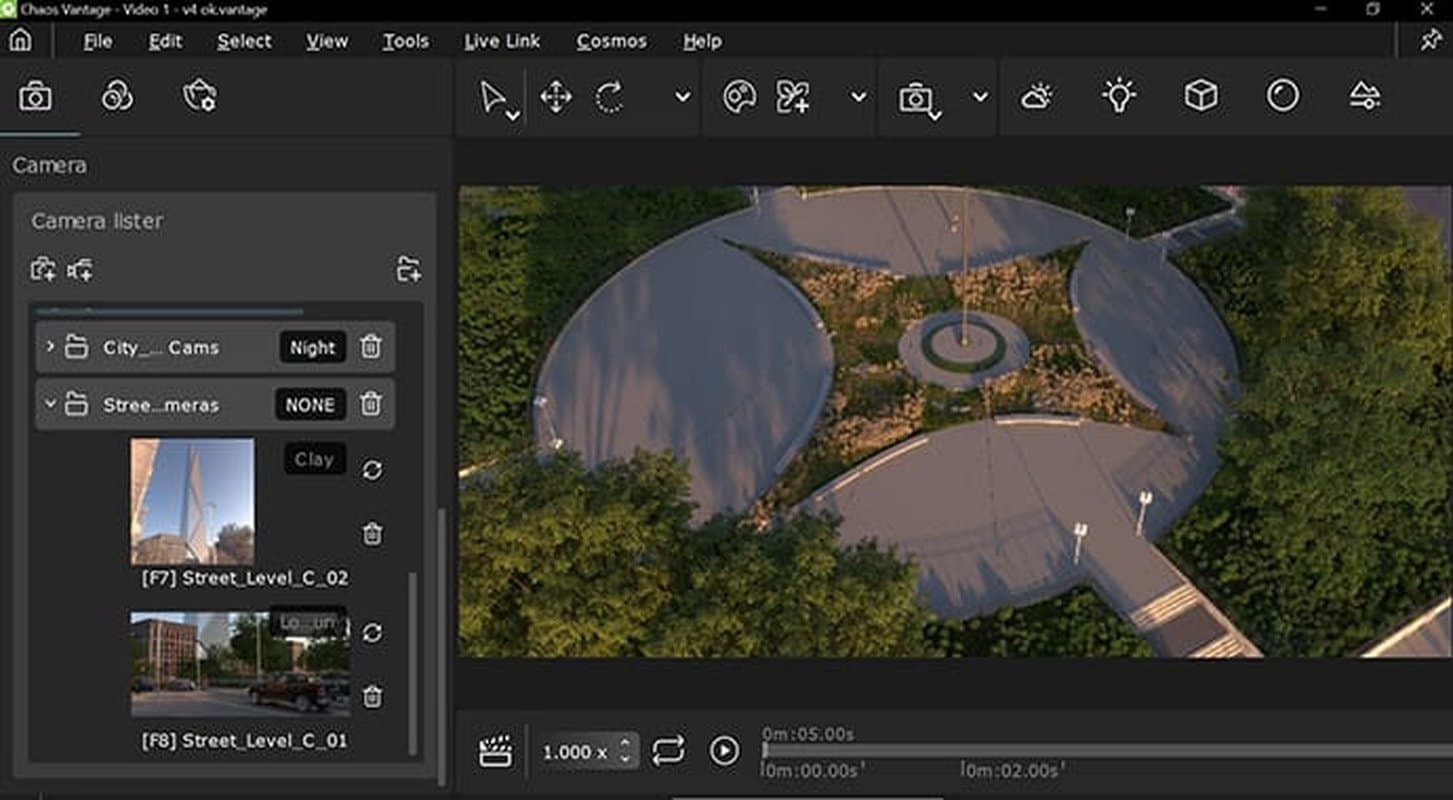Select the Rotate tool icon
The image size is (1453, 800).
610,97
